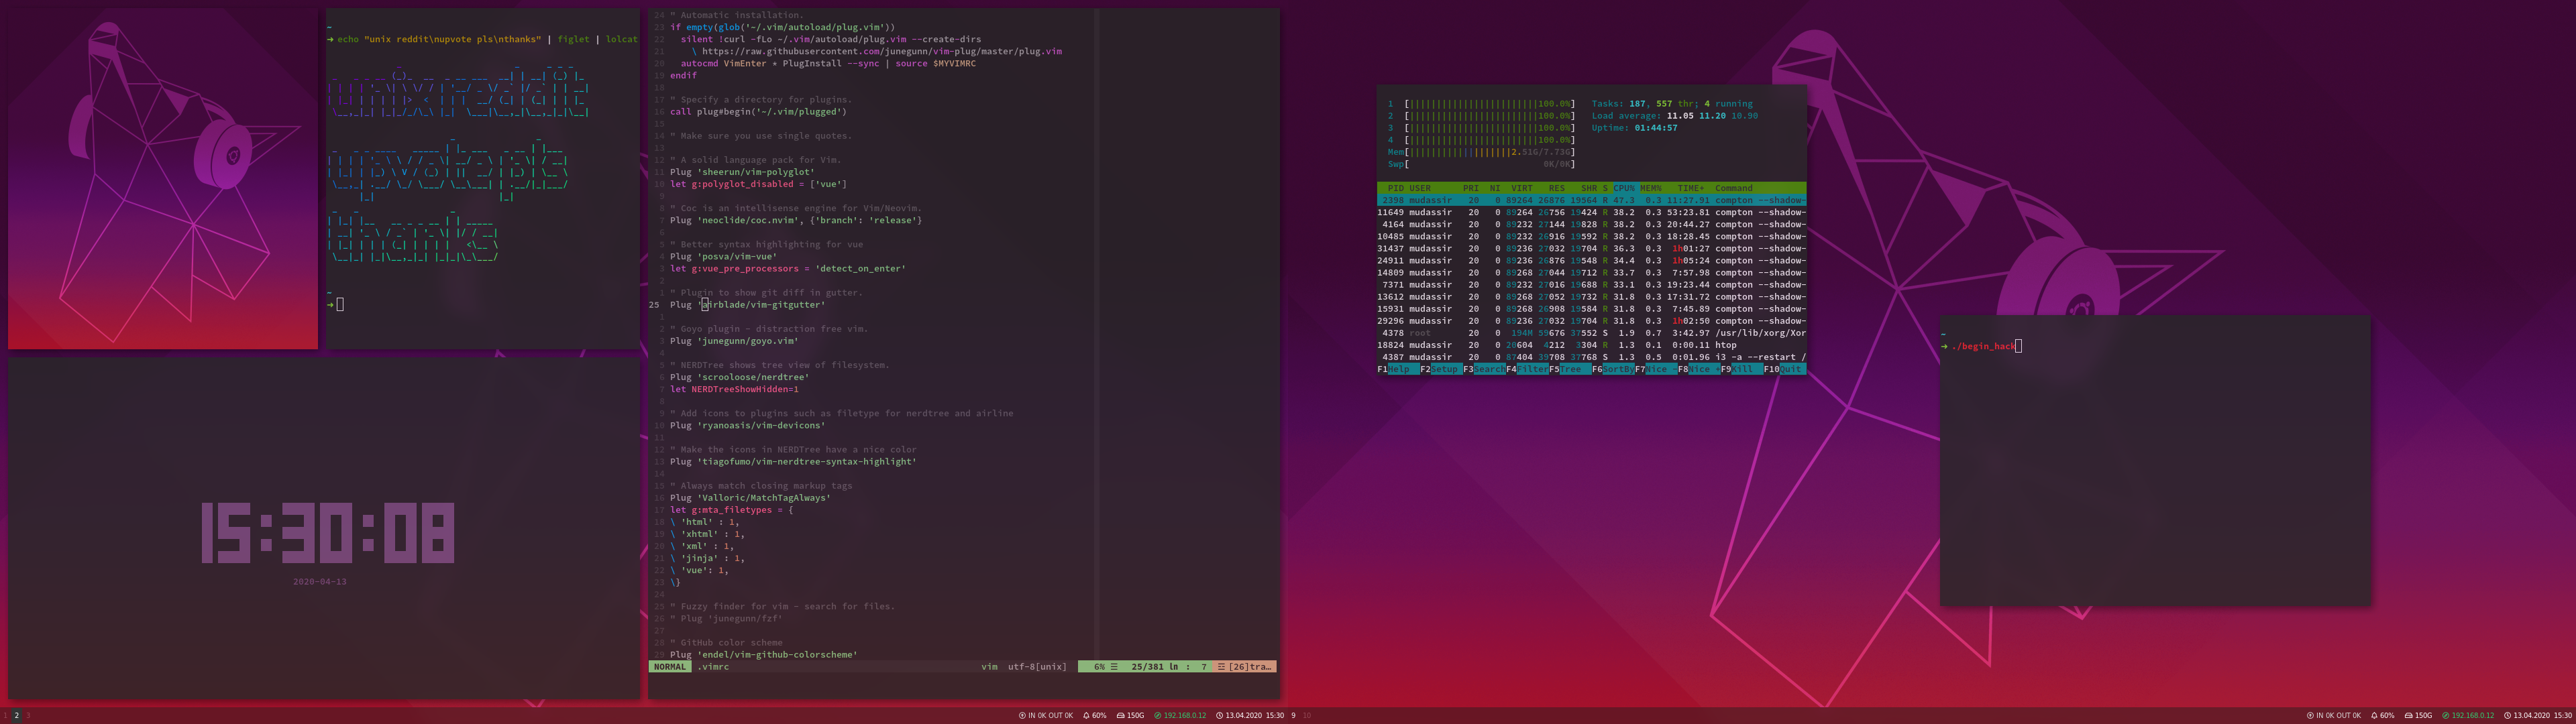Select the active workspace 2 button
Image resolution: width=2576 pixels, height=724 pixels.
tap(16, 716)
